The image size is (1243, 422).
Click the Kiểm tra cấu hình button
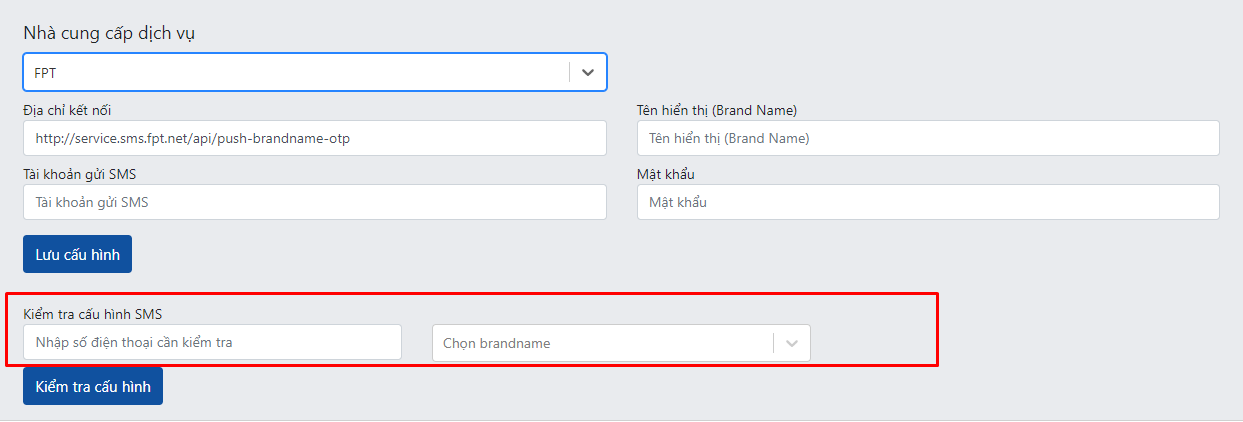tap(93, 386)
